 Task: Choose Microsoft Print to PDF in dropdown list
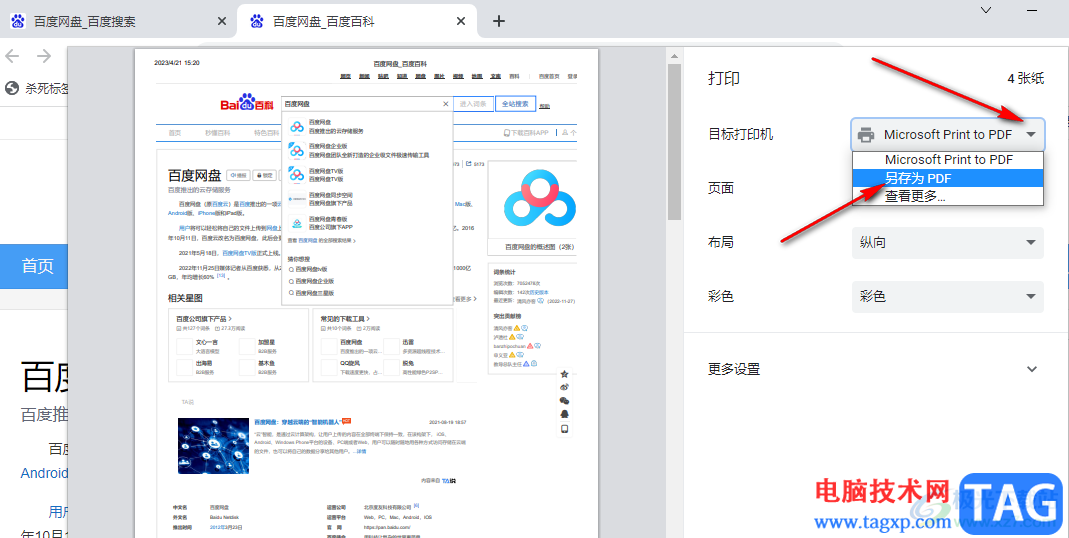point(948,160)
